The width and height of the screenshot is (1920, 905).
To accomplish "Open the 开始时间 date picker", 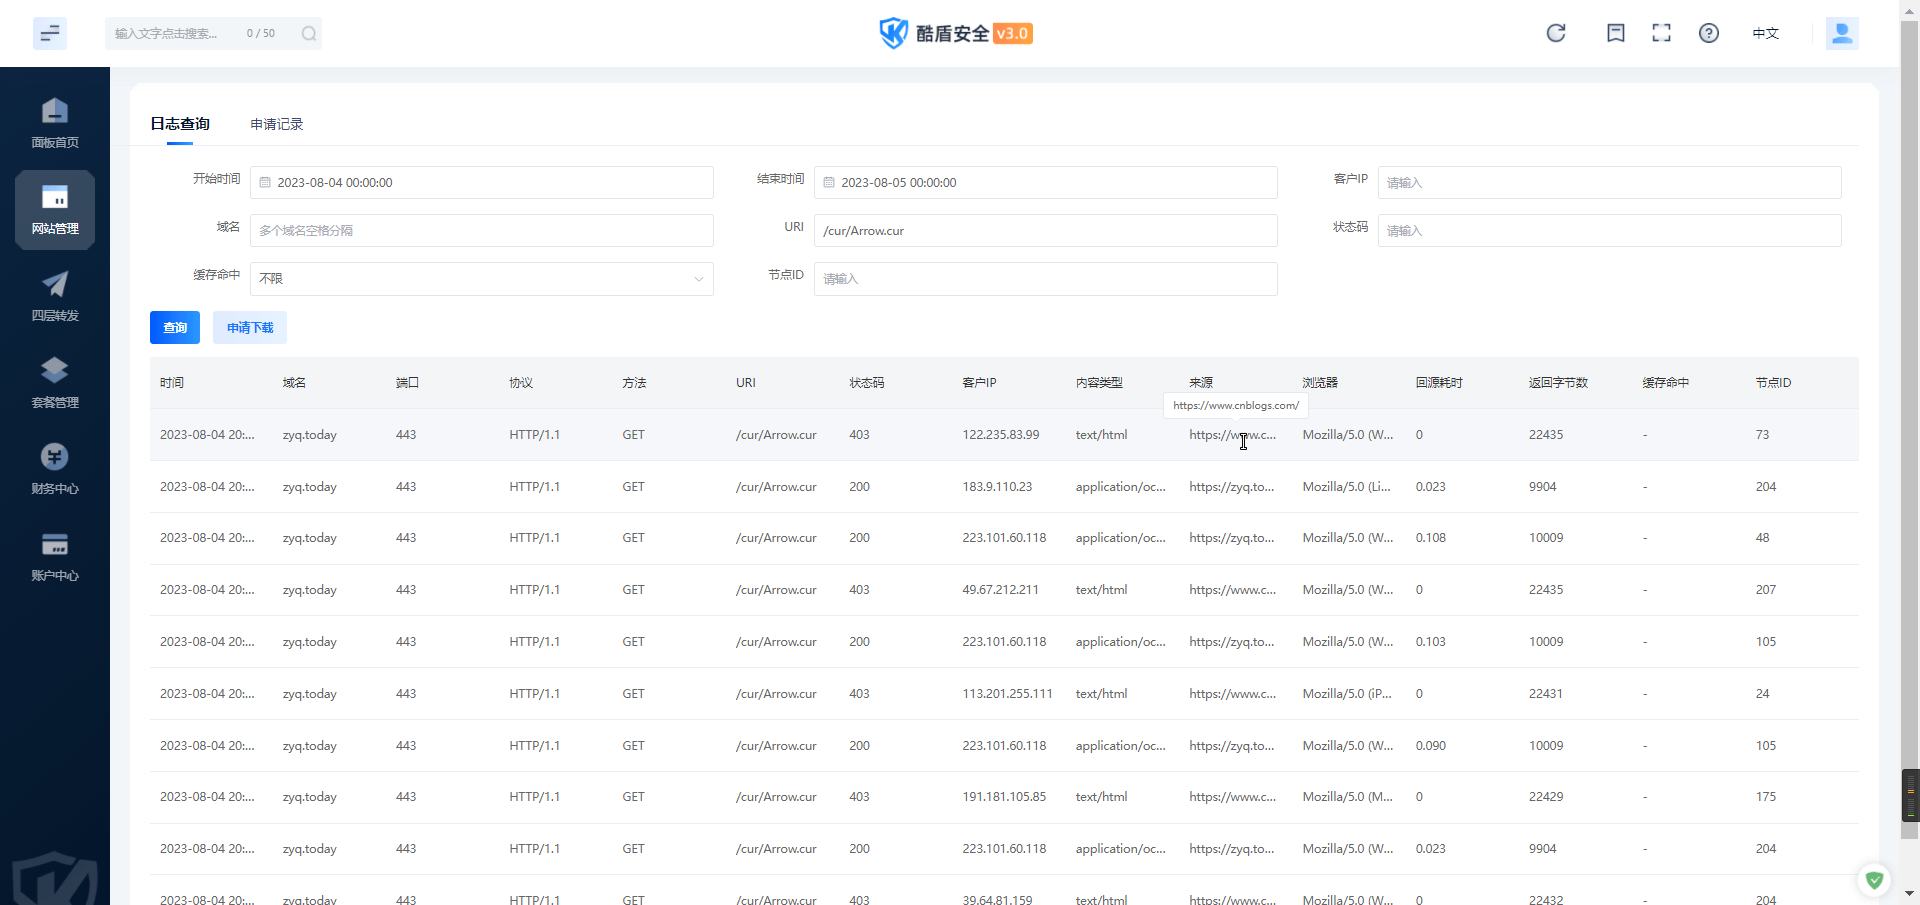I will (x=481, y=183).
